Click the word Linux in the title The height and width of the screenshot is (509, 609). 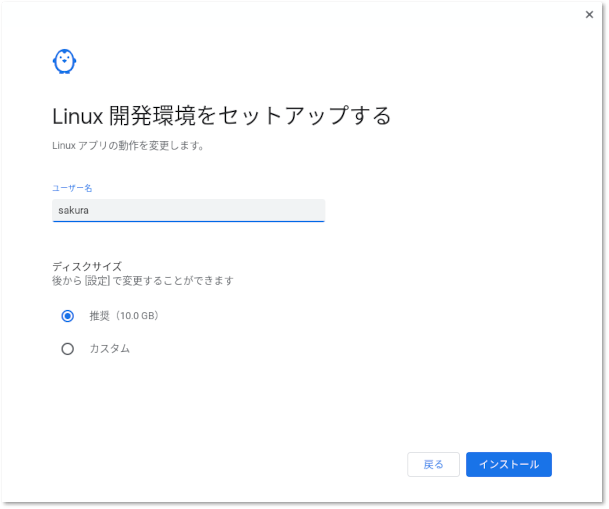coord(77,115)
